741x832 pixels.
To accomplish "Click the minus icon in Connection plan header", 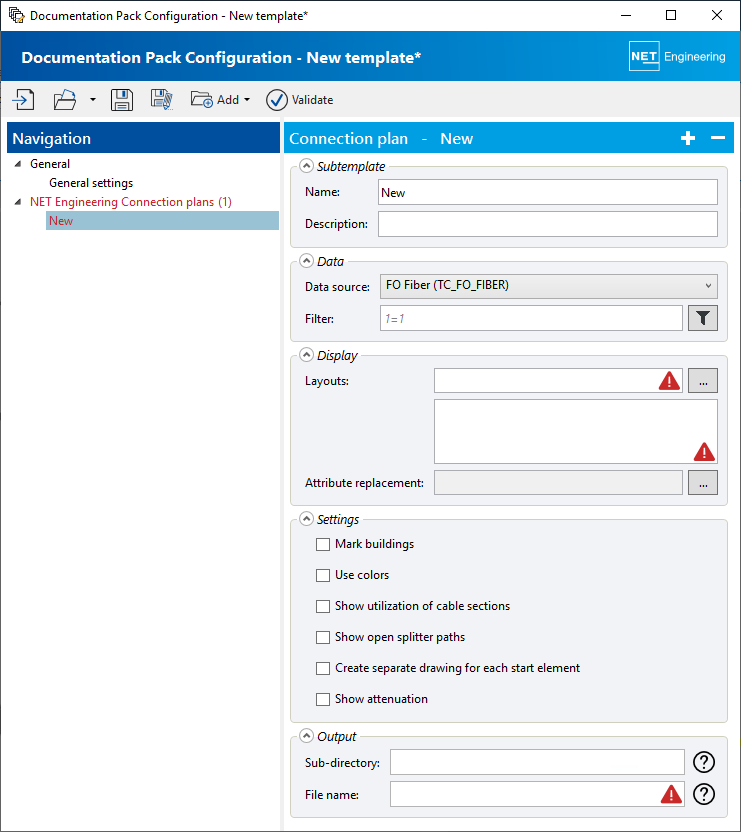I will 718,138.
